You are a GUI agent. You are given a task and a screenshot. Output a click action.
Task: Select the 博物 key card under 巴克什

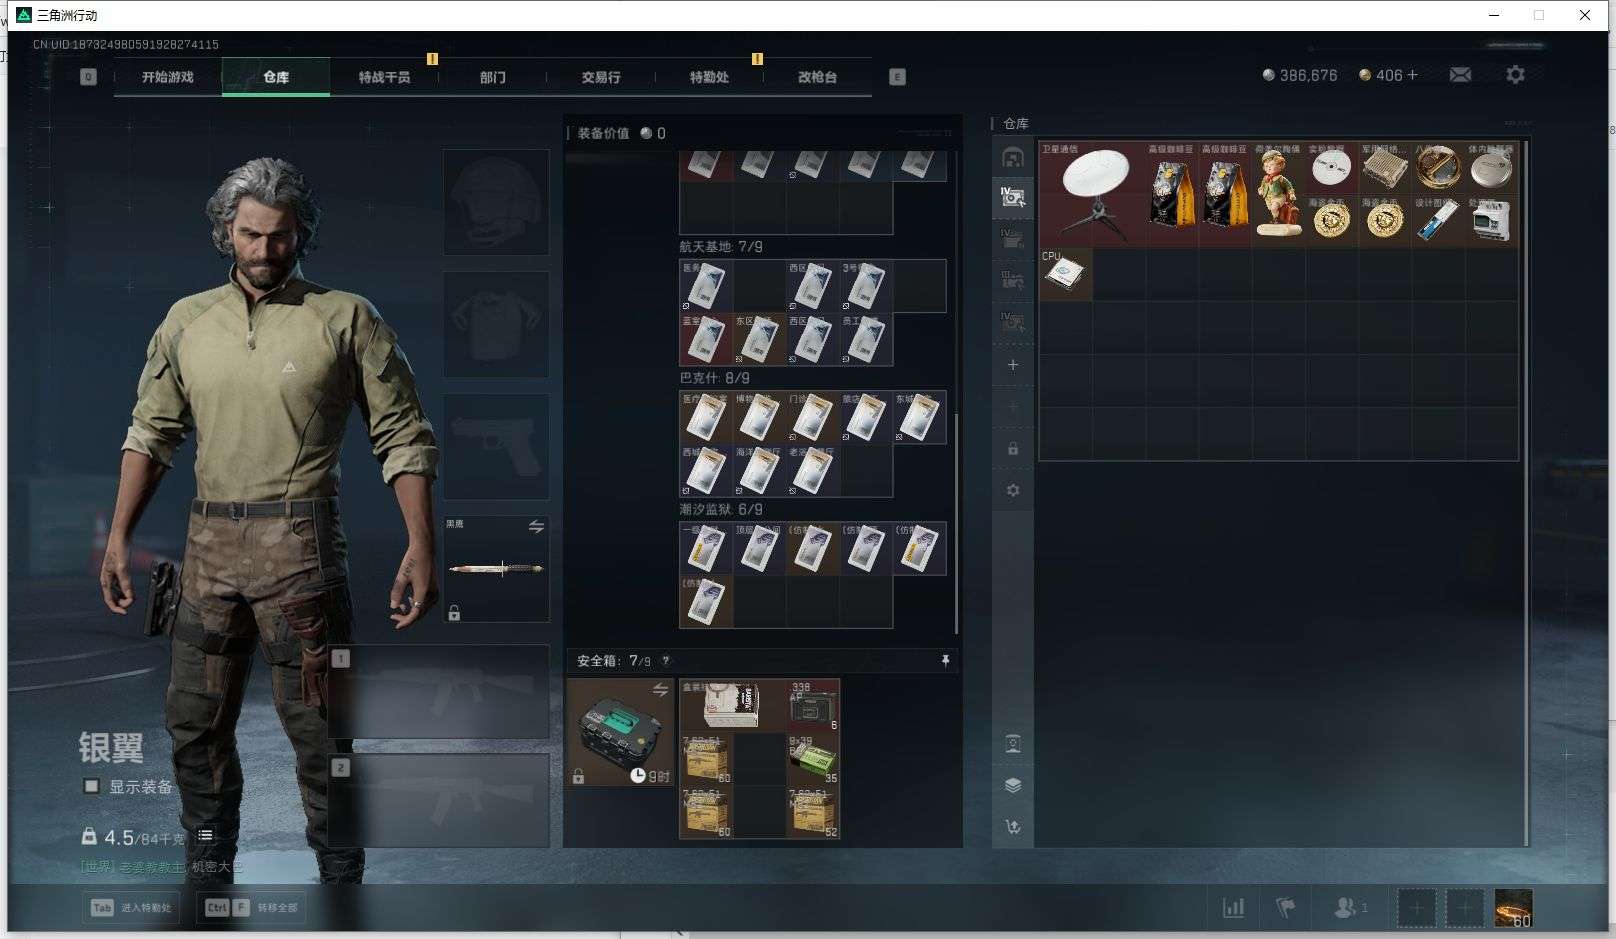759,417
